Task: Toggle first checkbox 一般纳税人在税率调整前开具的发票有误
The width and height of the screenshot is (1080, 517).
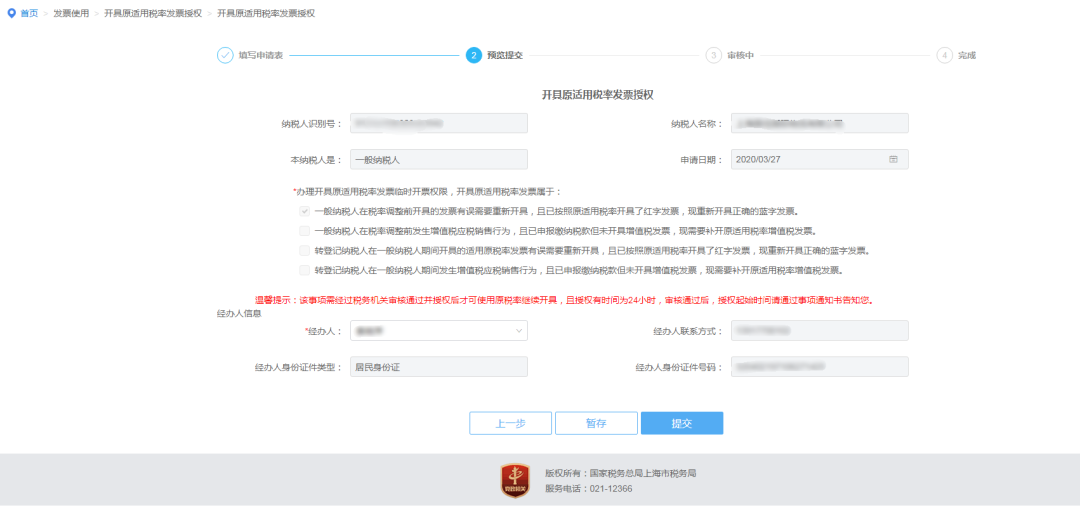Action: point(304,211)
